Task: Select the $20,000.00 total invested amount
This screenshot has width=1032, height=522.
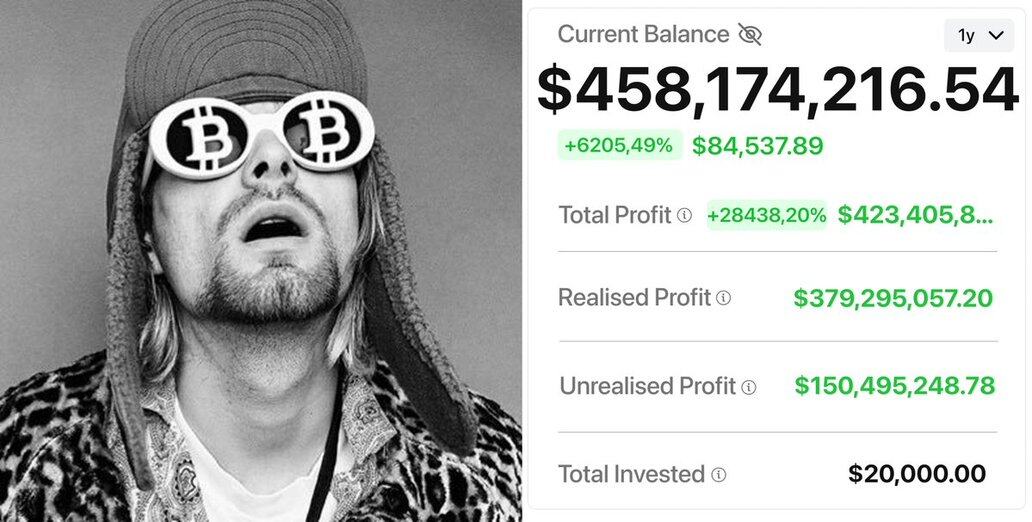Action: pos(917,474)
